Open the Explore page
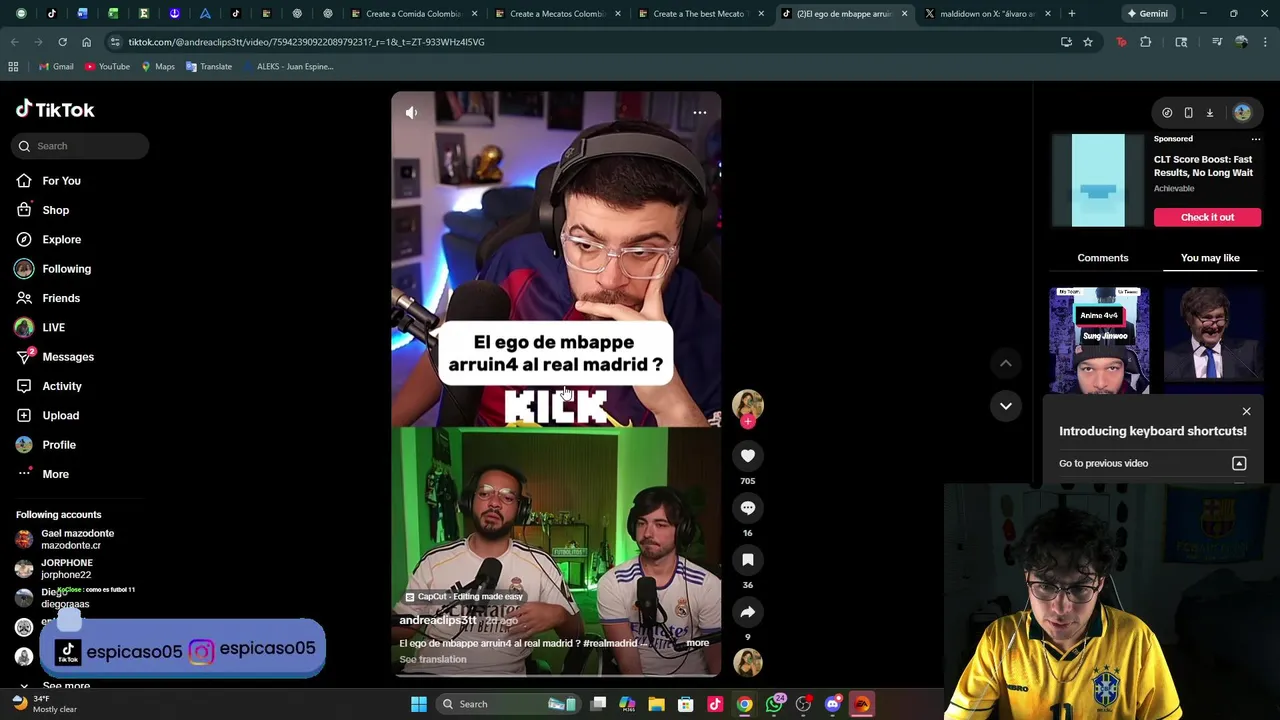Image resolution: width=1280 pixels, height=720 pixels. click(x=62, y=240)
